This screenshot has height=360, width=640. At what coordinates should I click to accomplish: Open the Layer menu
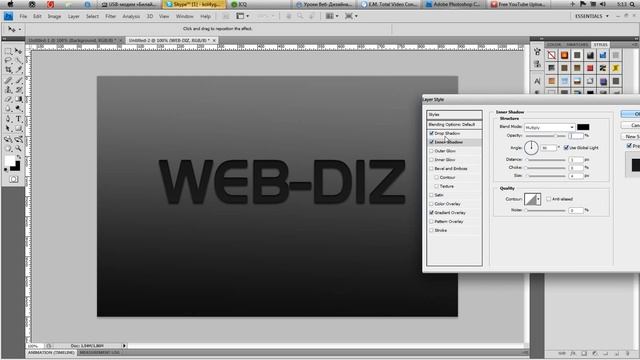[x=73, y=16]
